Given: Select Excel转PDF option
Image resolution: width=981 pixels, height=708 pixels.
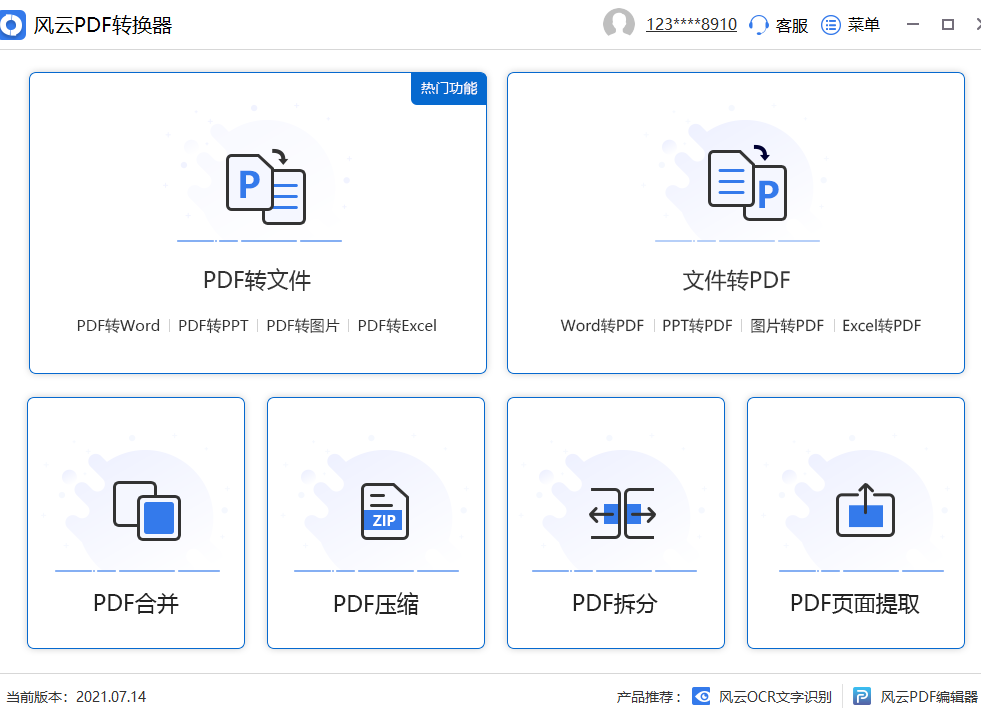Looking at the screenshot, I should 882,326.
